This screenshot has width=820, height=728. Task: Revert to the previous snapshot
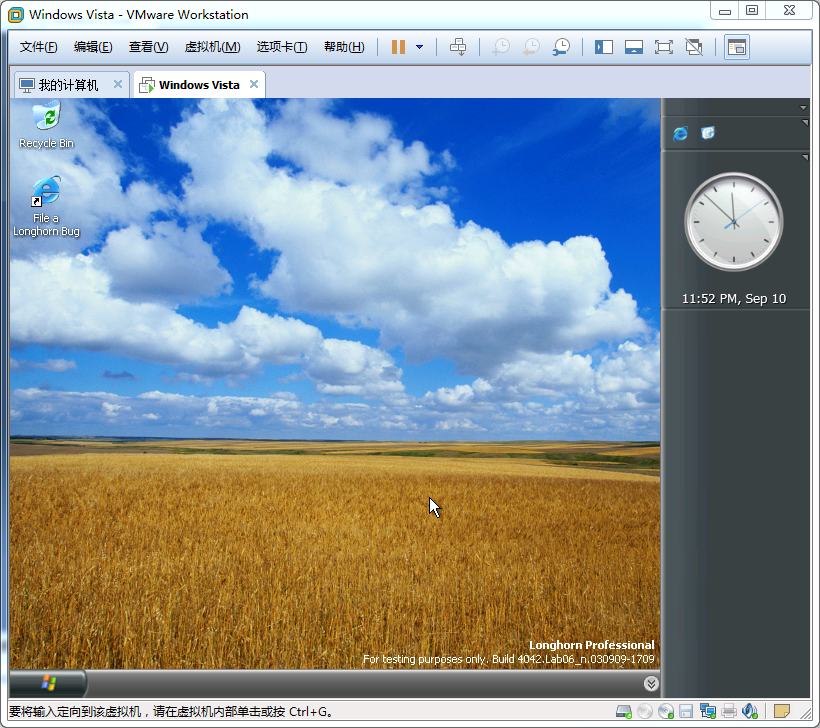531,47
